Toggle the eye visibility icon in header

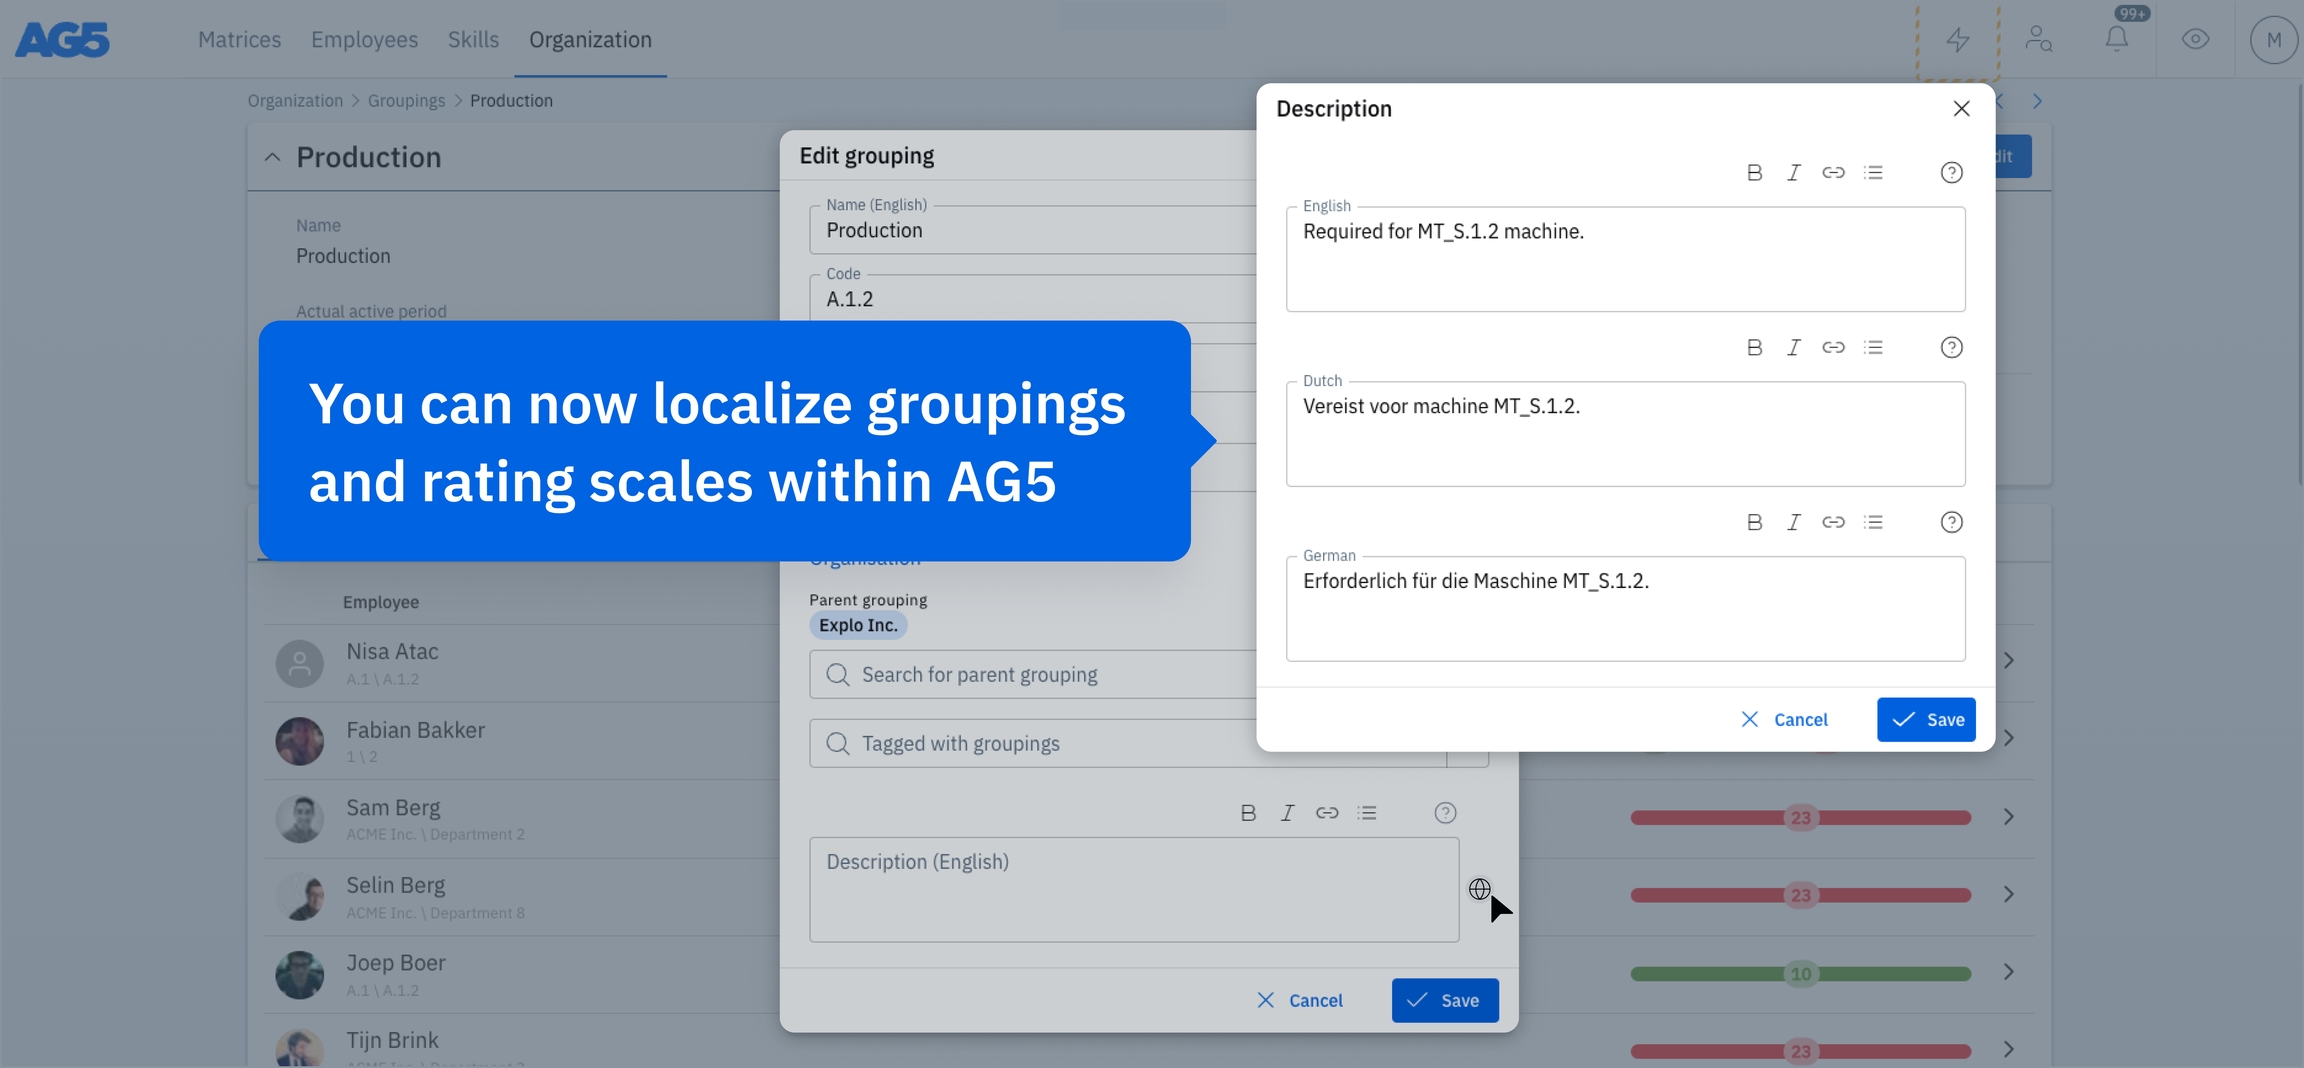coord(2195,40)
